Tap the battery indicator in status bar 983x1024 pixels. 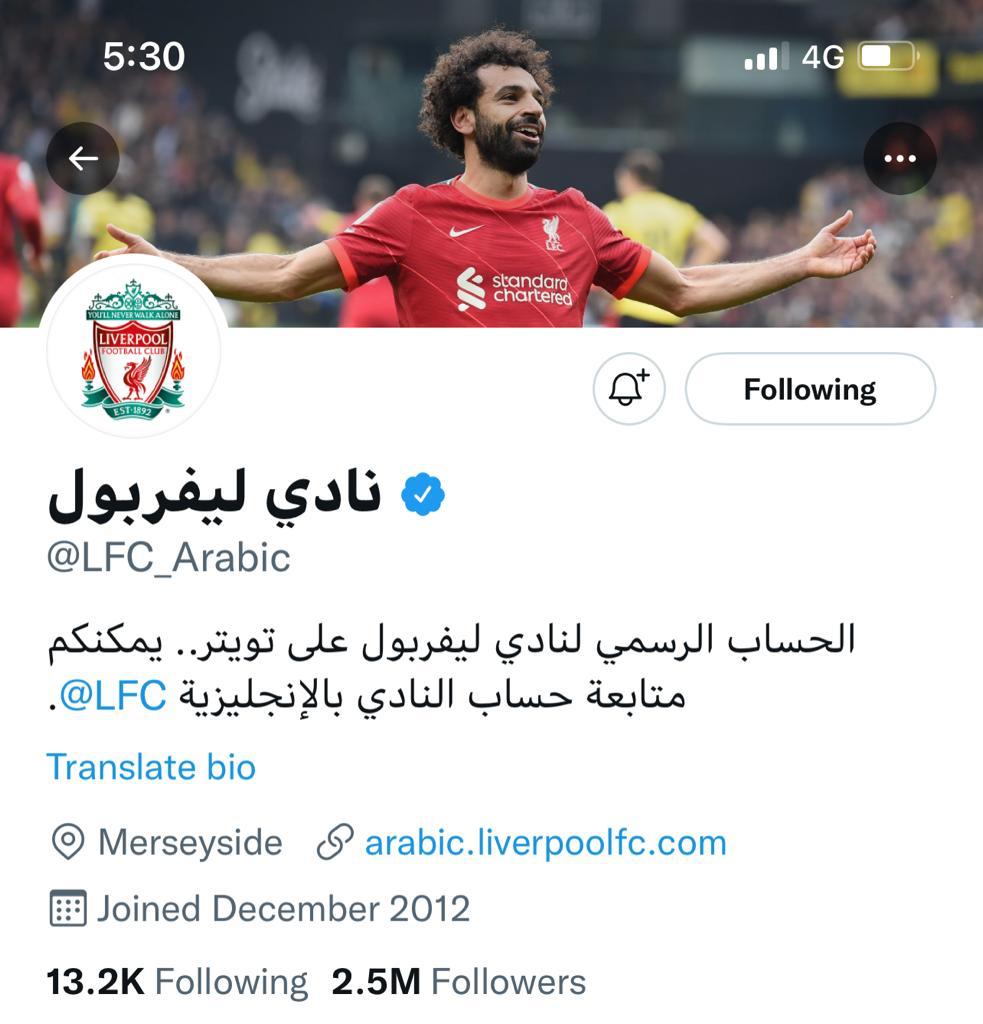(x=888, y=56)
